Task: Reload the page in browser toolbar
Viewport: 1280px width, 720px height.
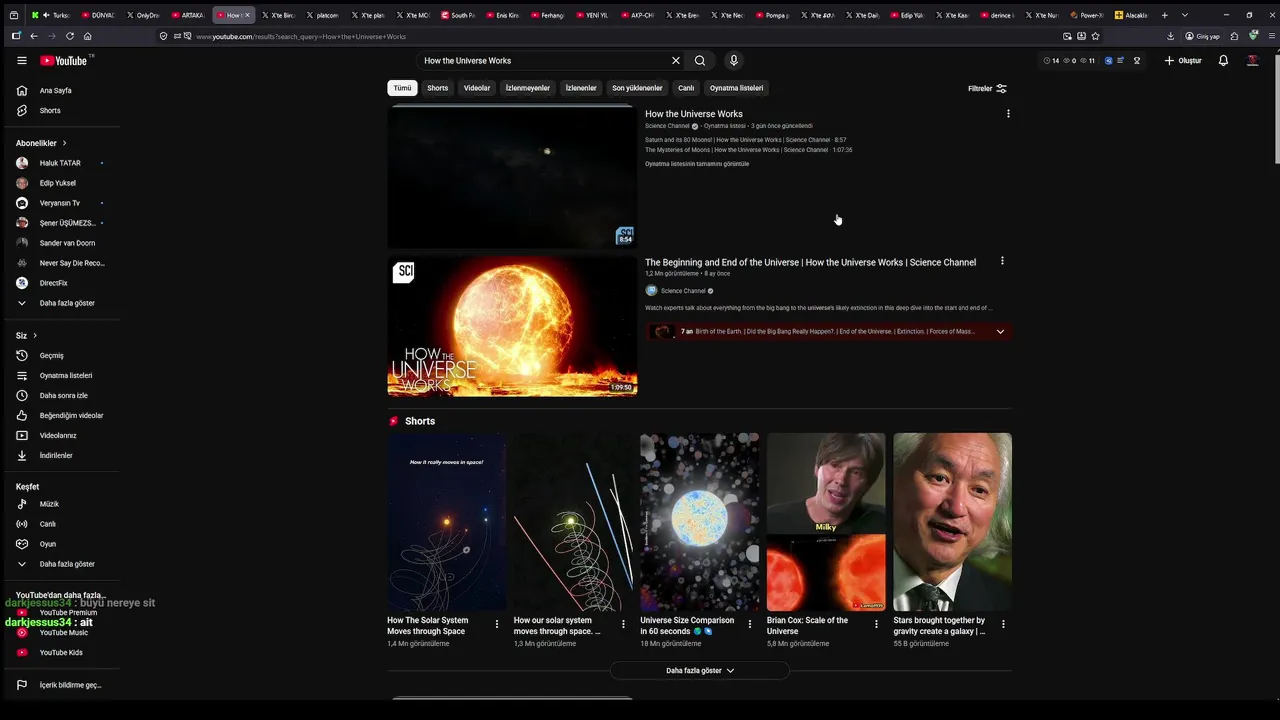Action: 69,36
